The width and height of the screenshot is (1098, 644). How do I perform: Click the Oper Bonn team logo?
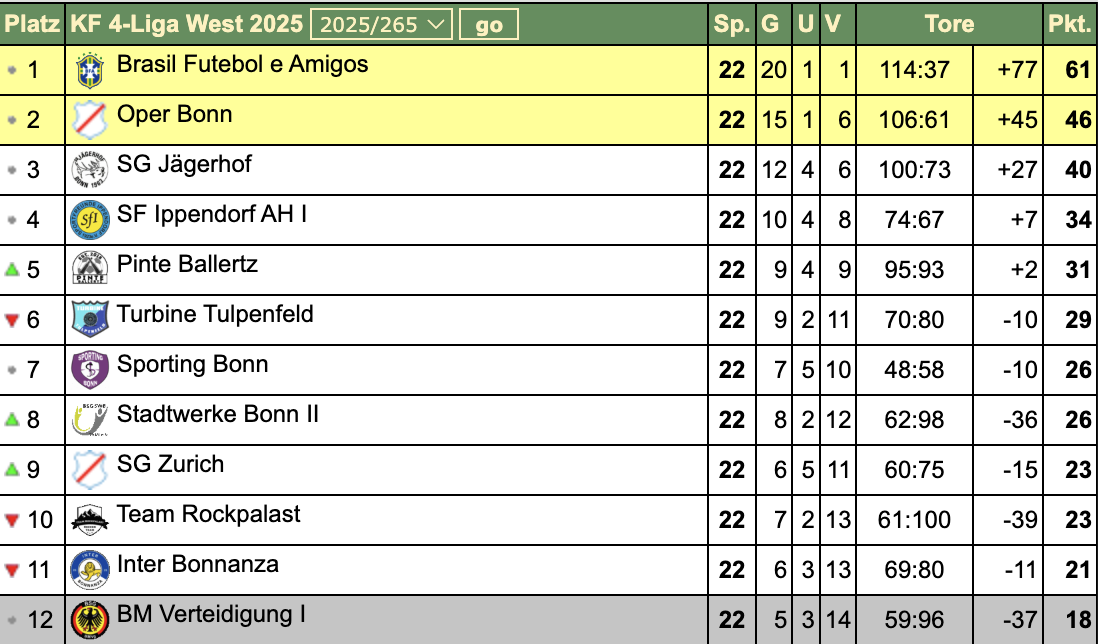tap(90, 120)
